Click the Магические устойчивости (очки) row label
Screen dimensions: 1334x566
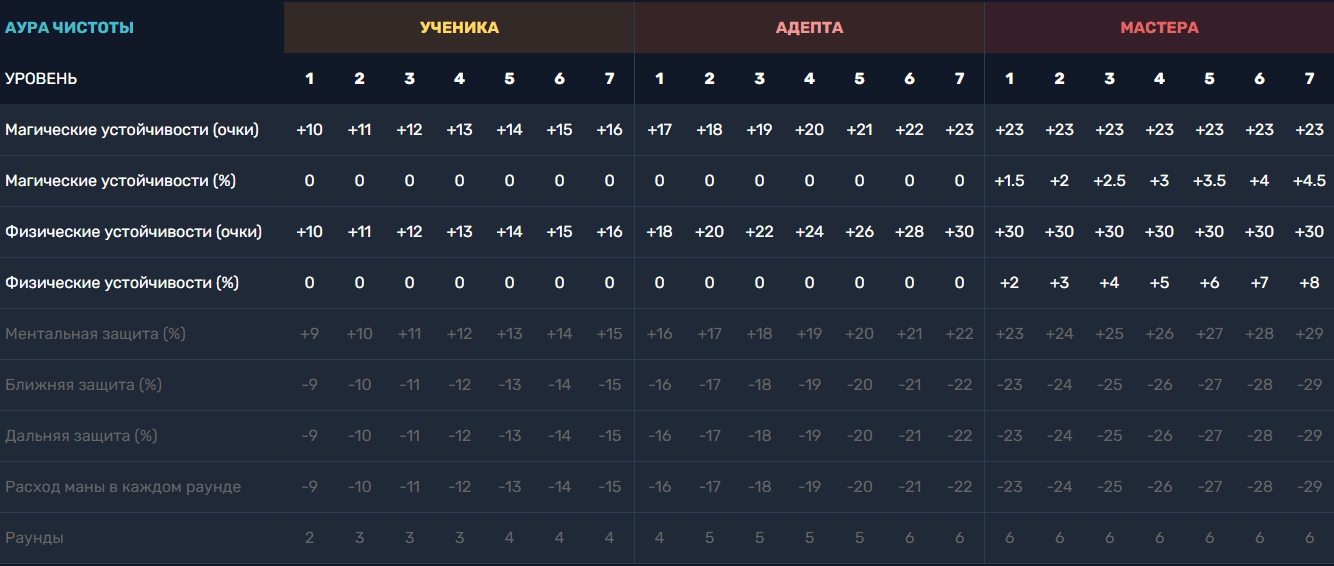(132, 130)
